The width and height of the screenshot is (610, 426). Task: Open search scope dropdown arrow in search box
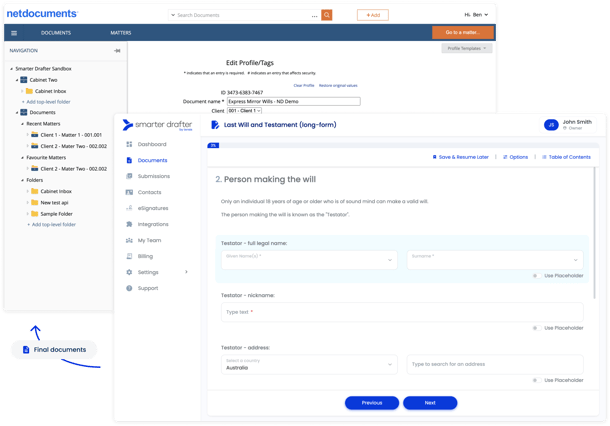click(x=173, y=15)
